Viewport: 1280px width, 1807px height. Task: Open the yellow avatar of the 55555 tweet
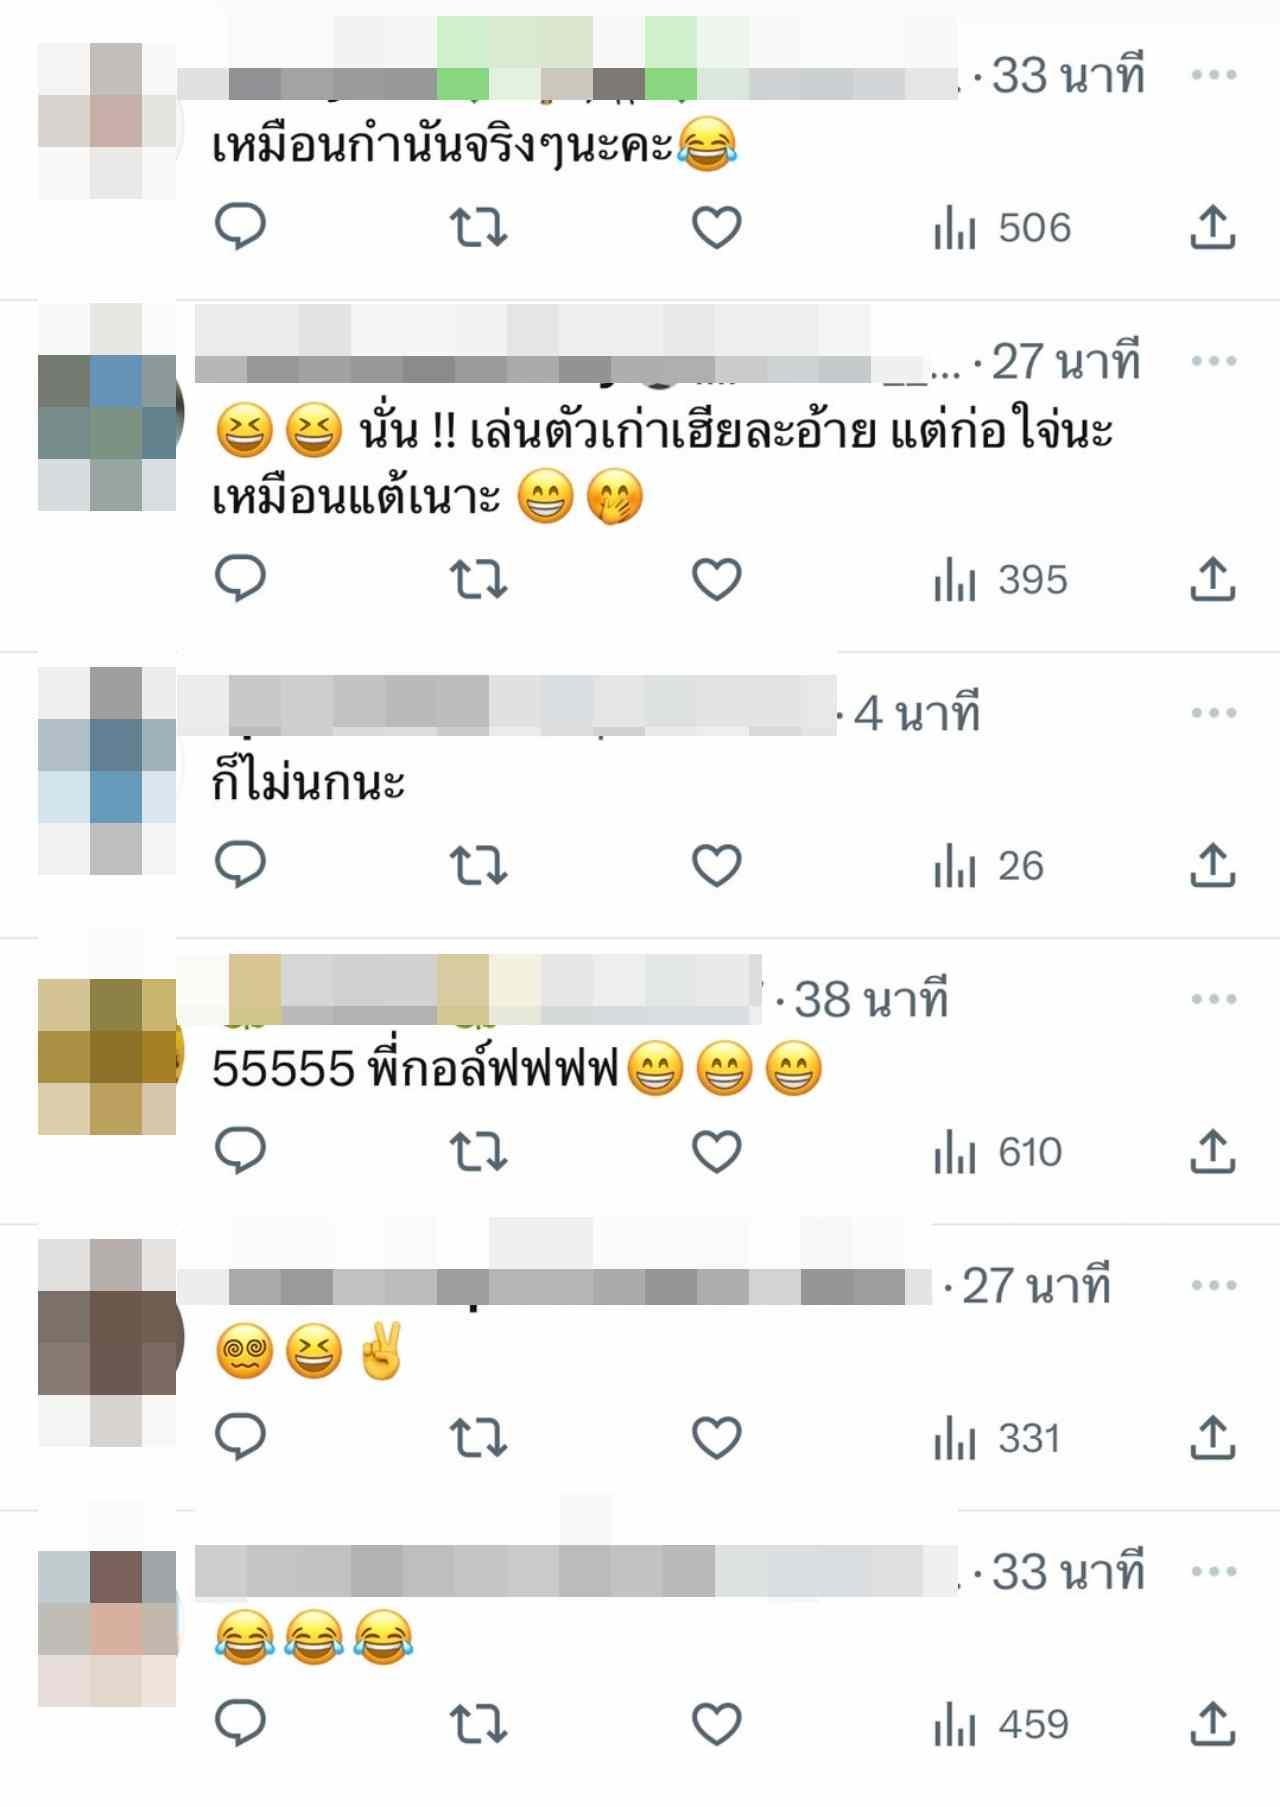(110, 1056)
